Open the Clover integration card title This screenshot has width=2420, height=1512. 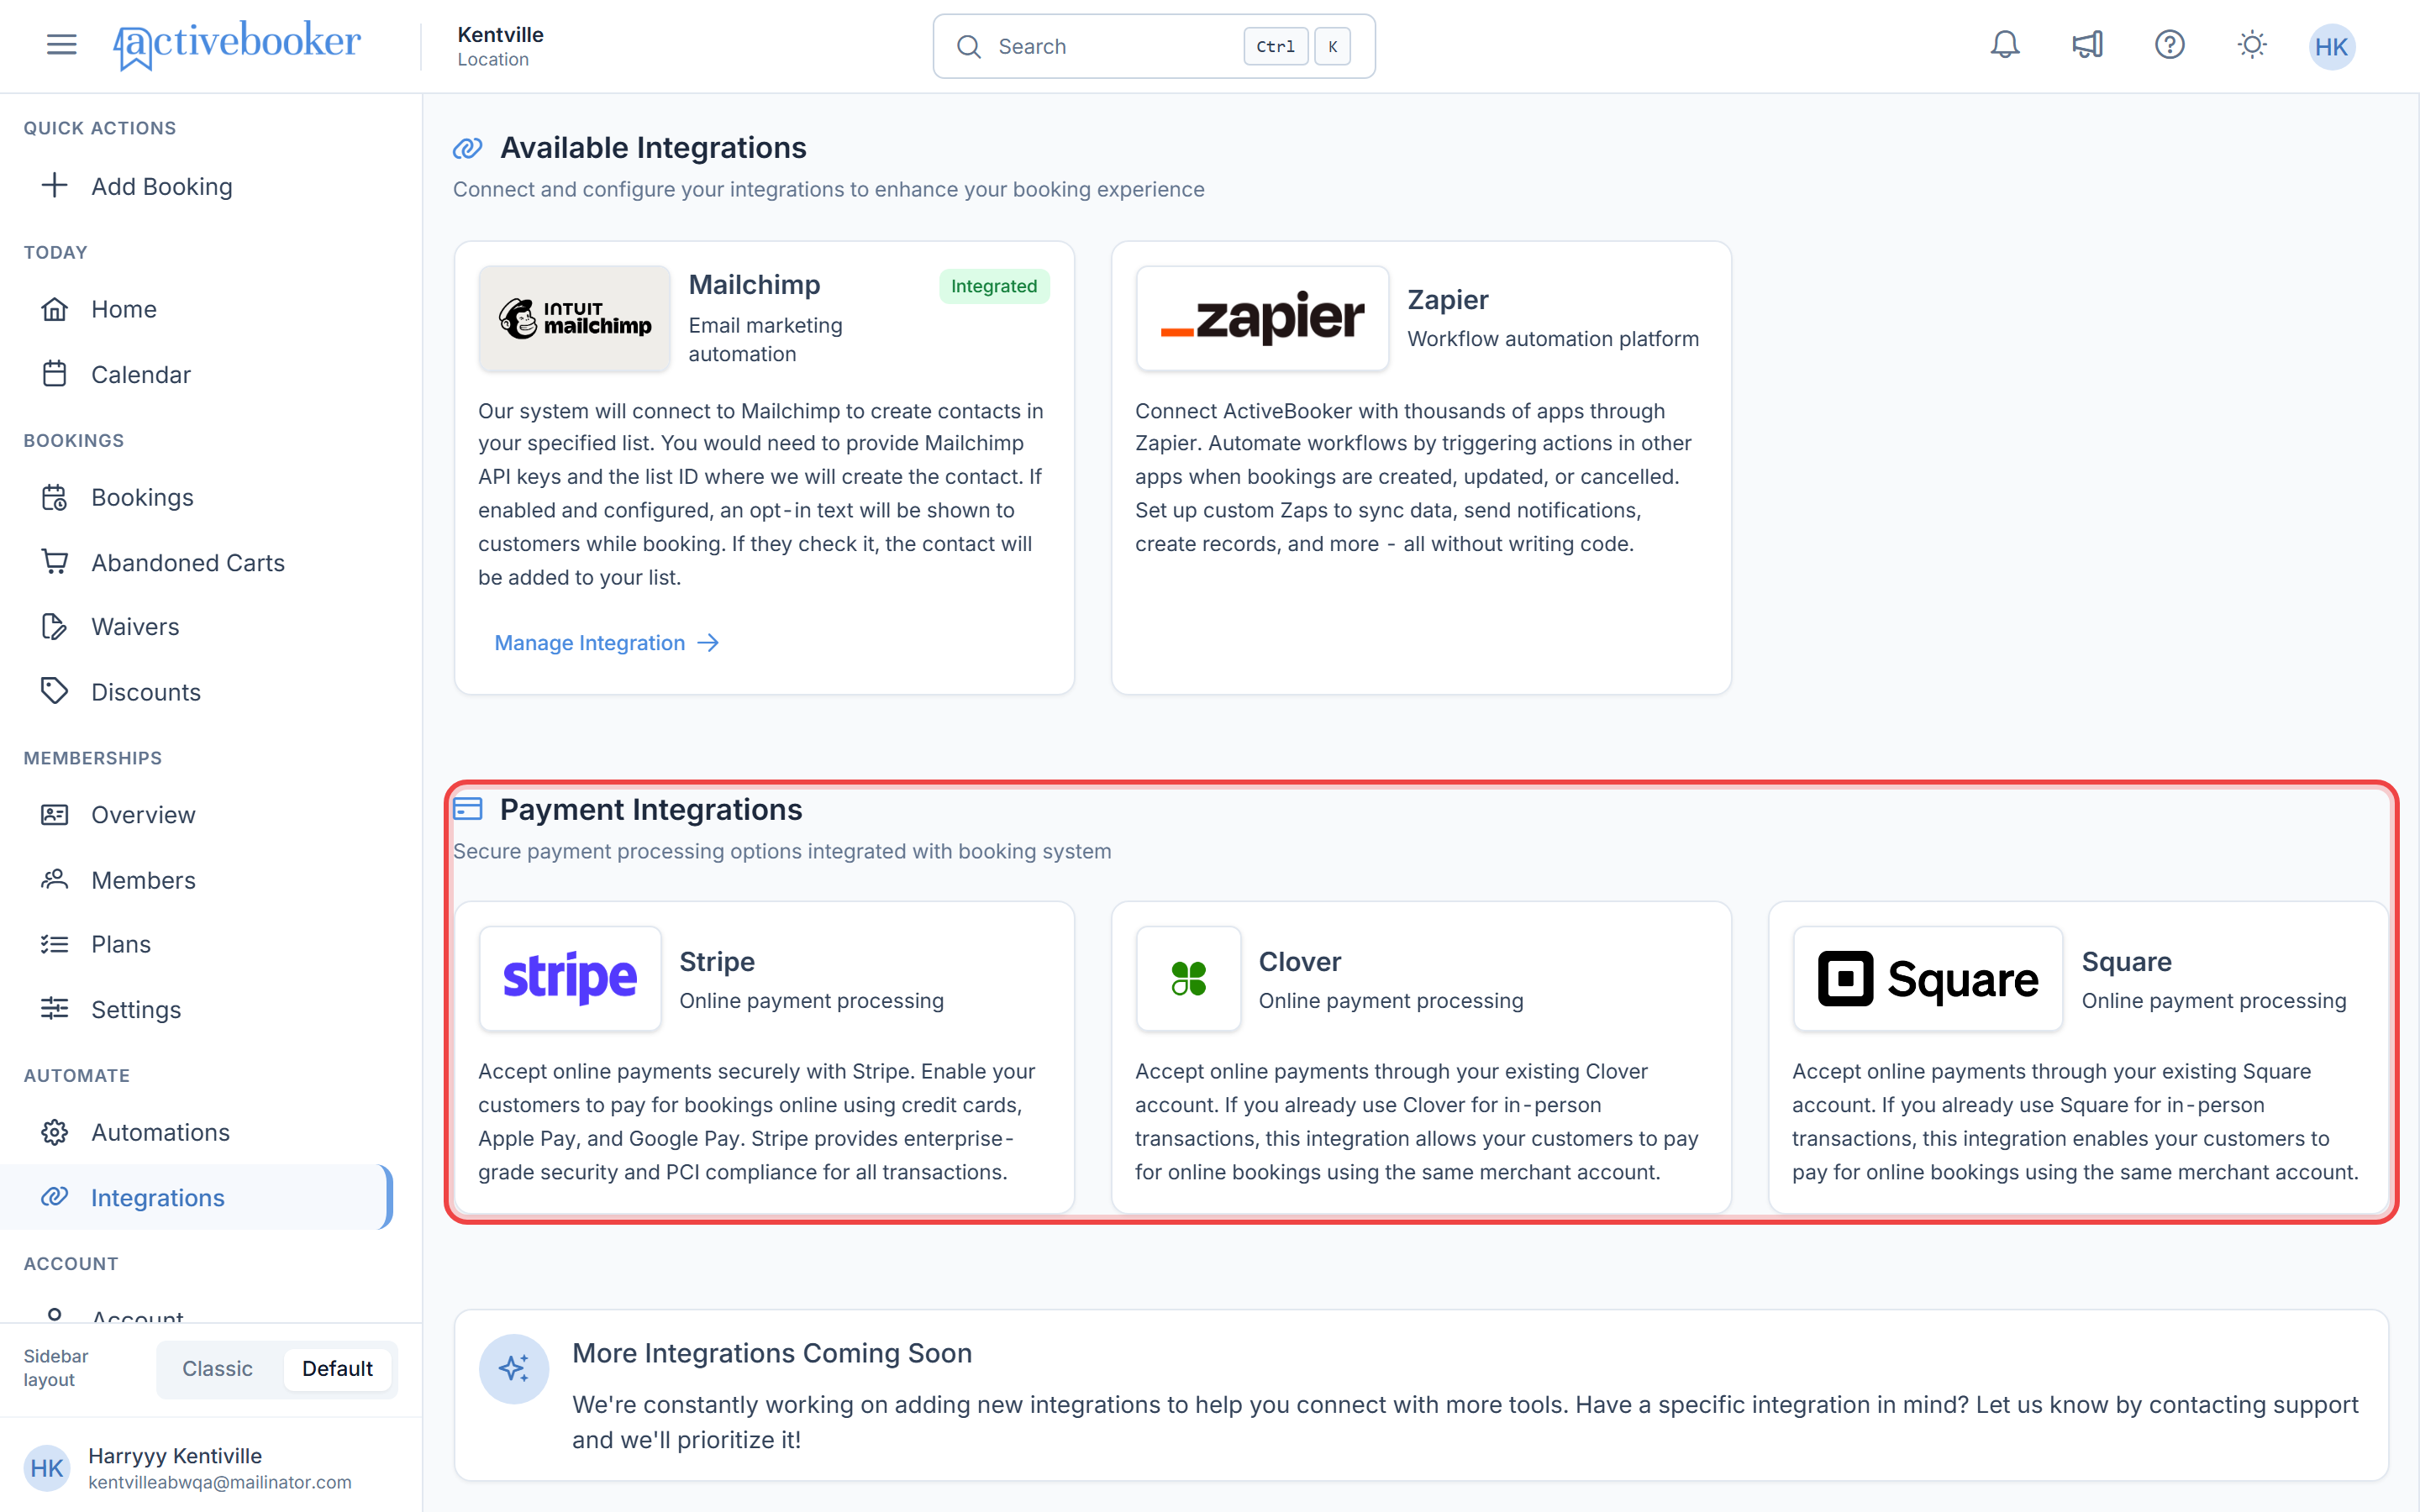pos(1299,961)
